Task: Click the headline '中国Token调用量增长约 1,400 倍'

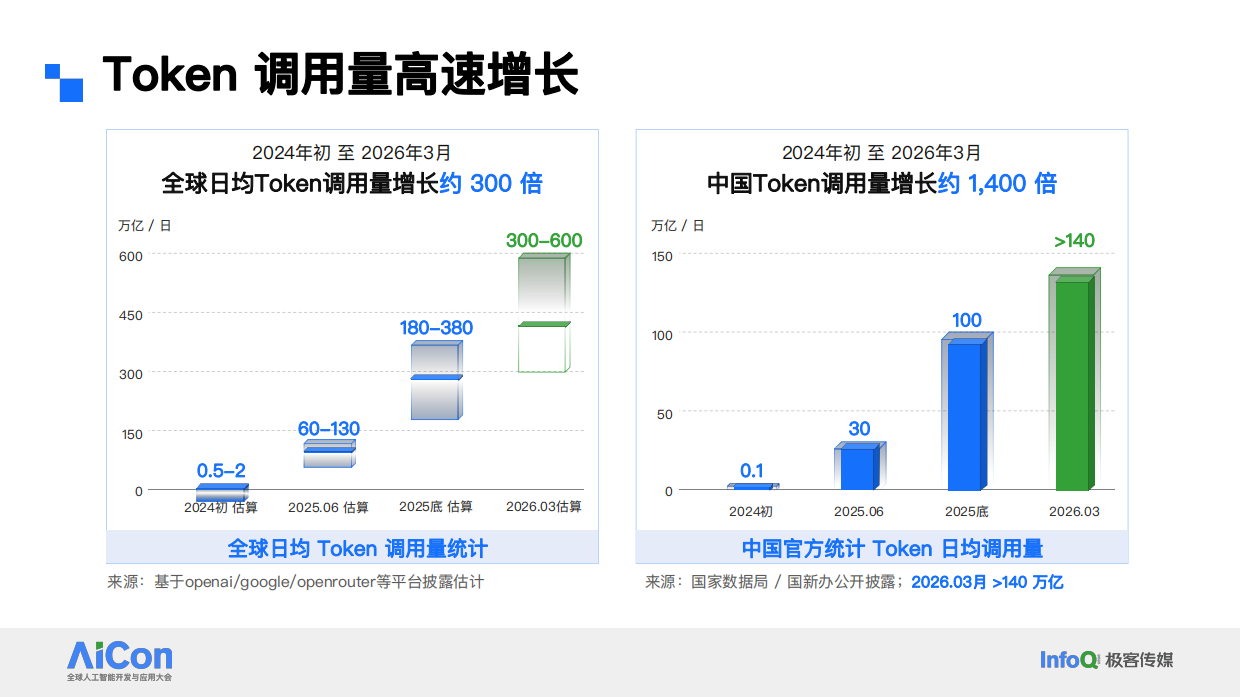Action: [x=882, y=184]
